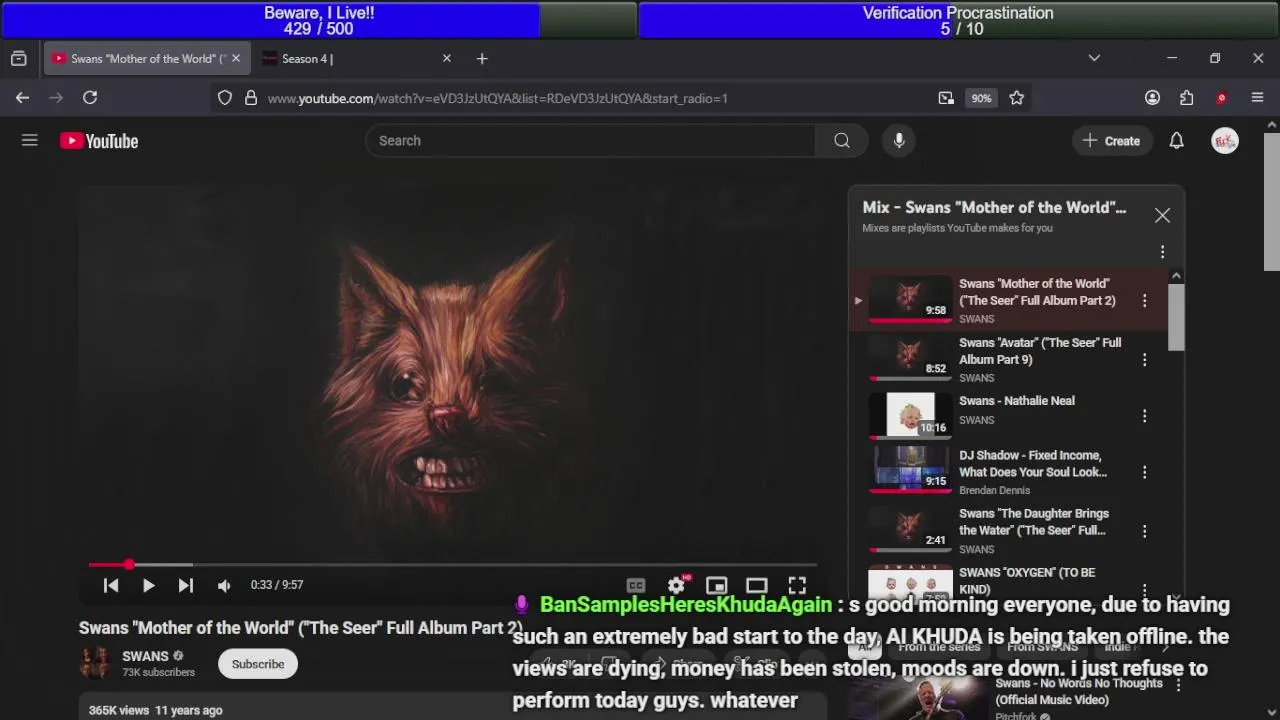Reset the 90% zoom level badge
Image resolution: width=1280 pixels, height=720 pixels.
981,98
